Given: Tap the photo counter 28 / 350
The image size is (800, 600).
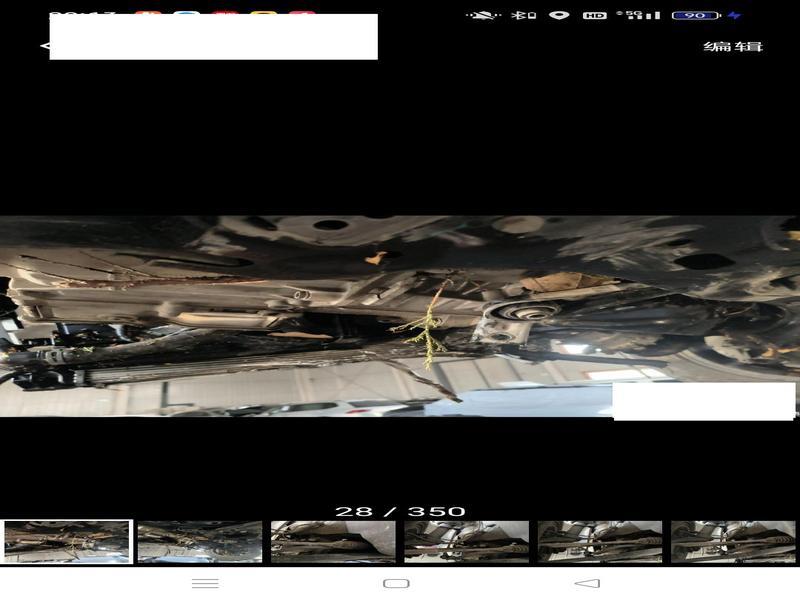Looking at the screenshot, I should (x=400, y=511).
